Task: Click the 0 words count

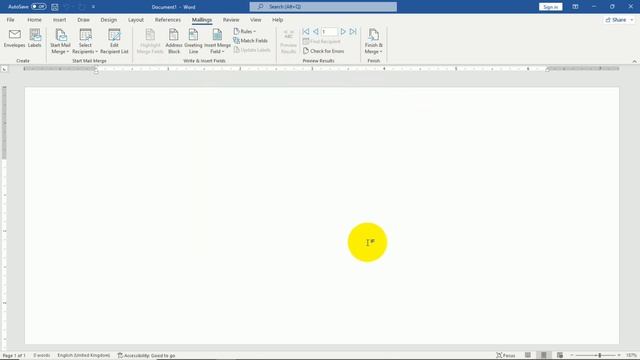Action: coord(42,356)
